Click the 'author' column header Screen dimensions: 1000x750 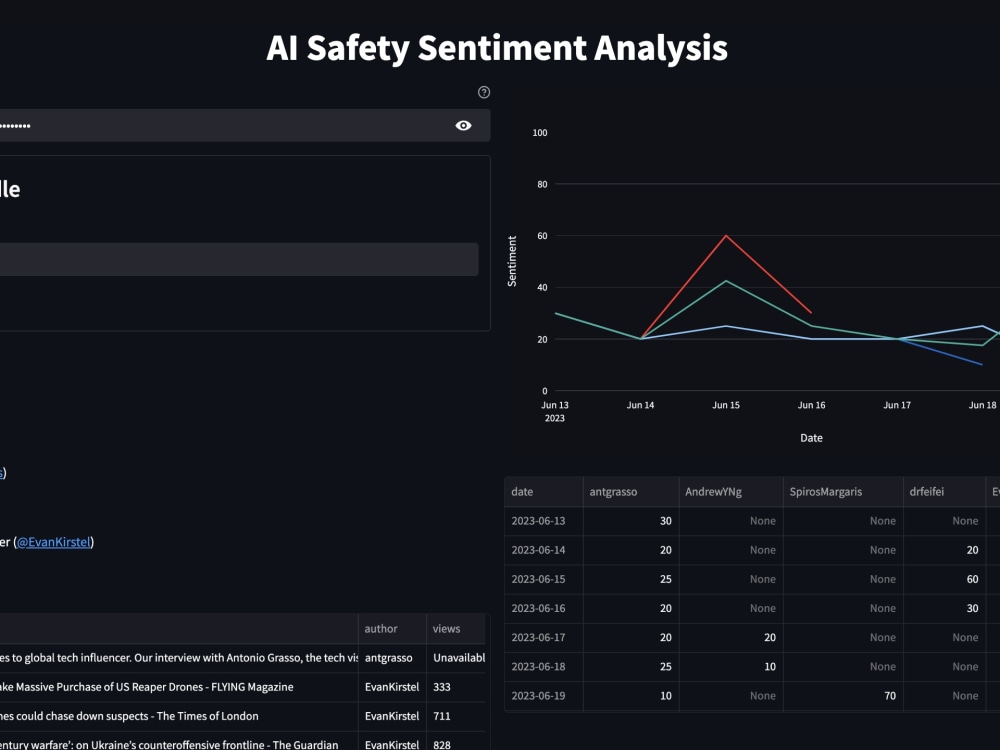click(x=392, y=629)
